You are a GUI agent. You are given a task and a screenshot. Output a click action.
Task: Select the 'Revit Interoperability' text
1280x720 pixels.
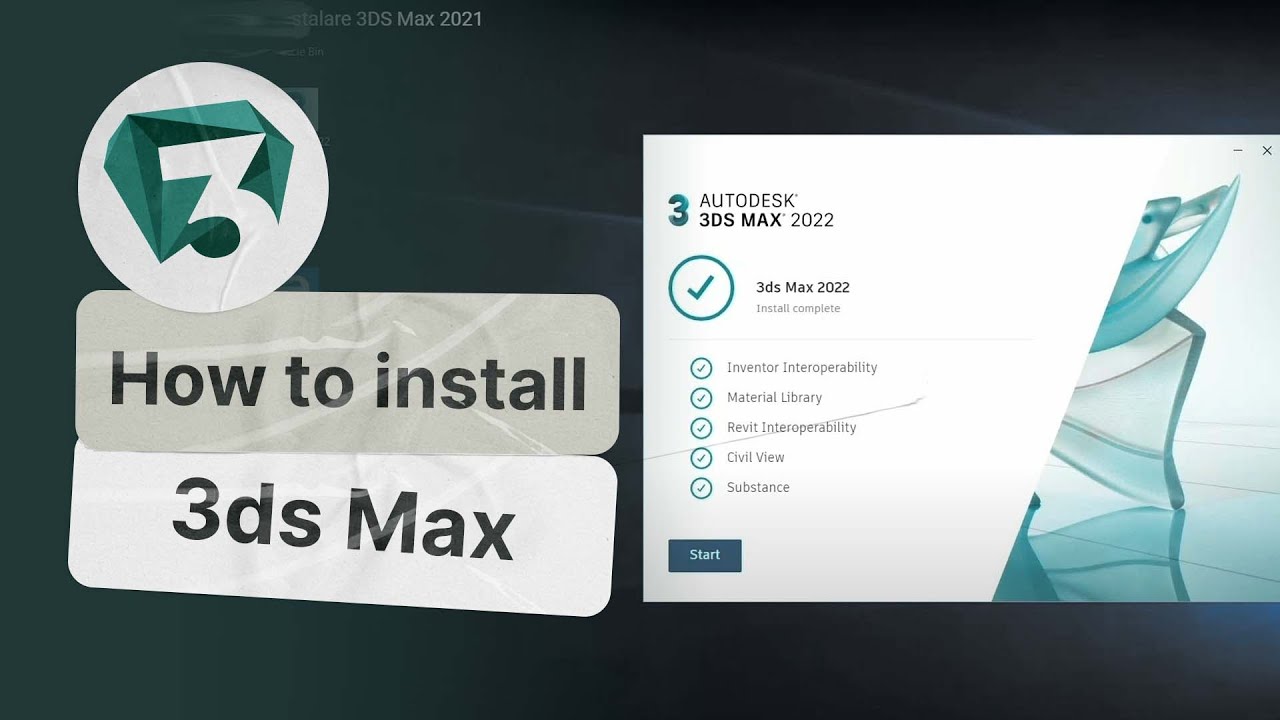[791, 428]
